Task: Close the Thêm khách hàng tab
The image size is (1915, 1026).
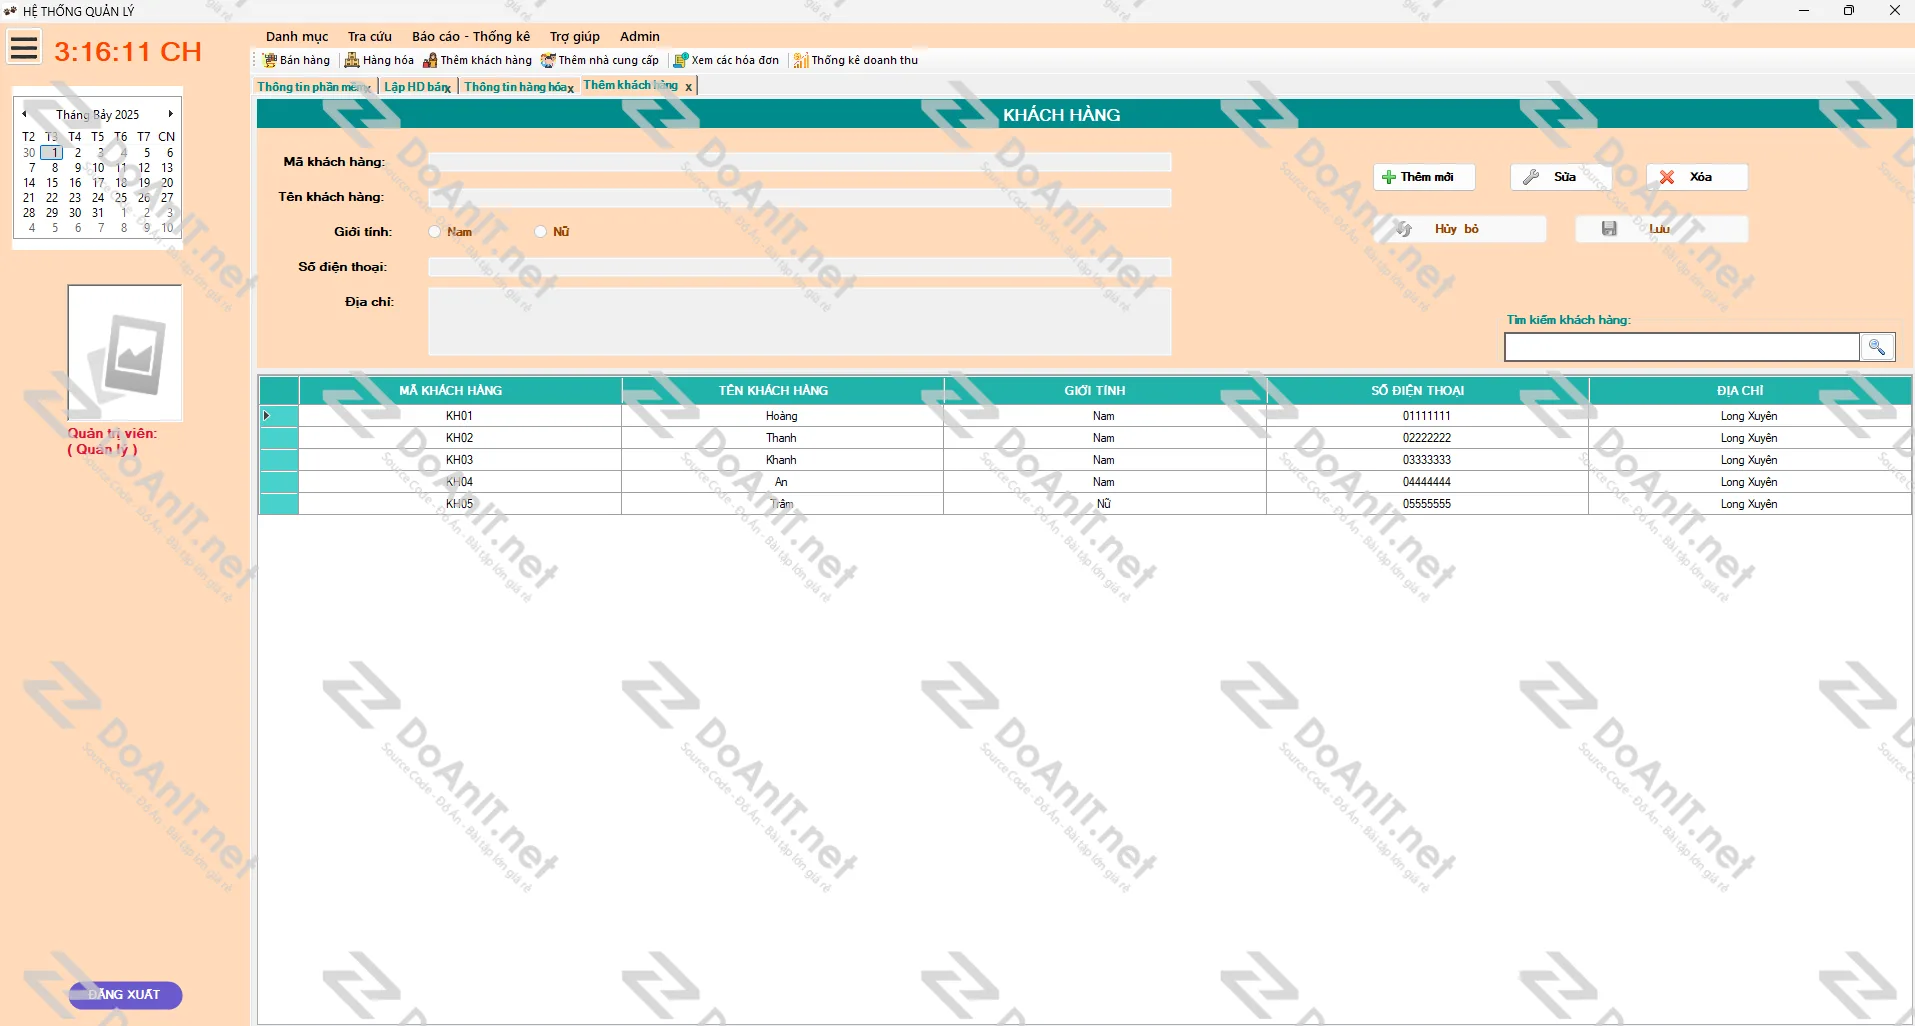Action: (x=688, y=87)
